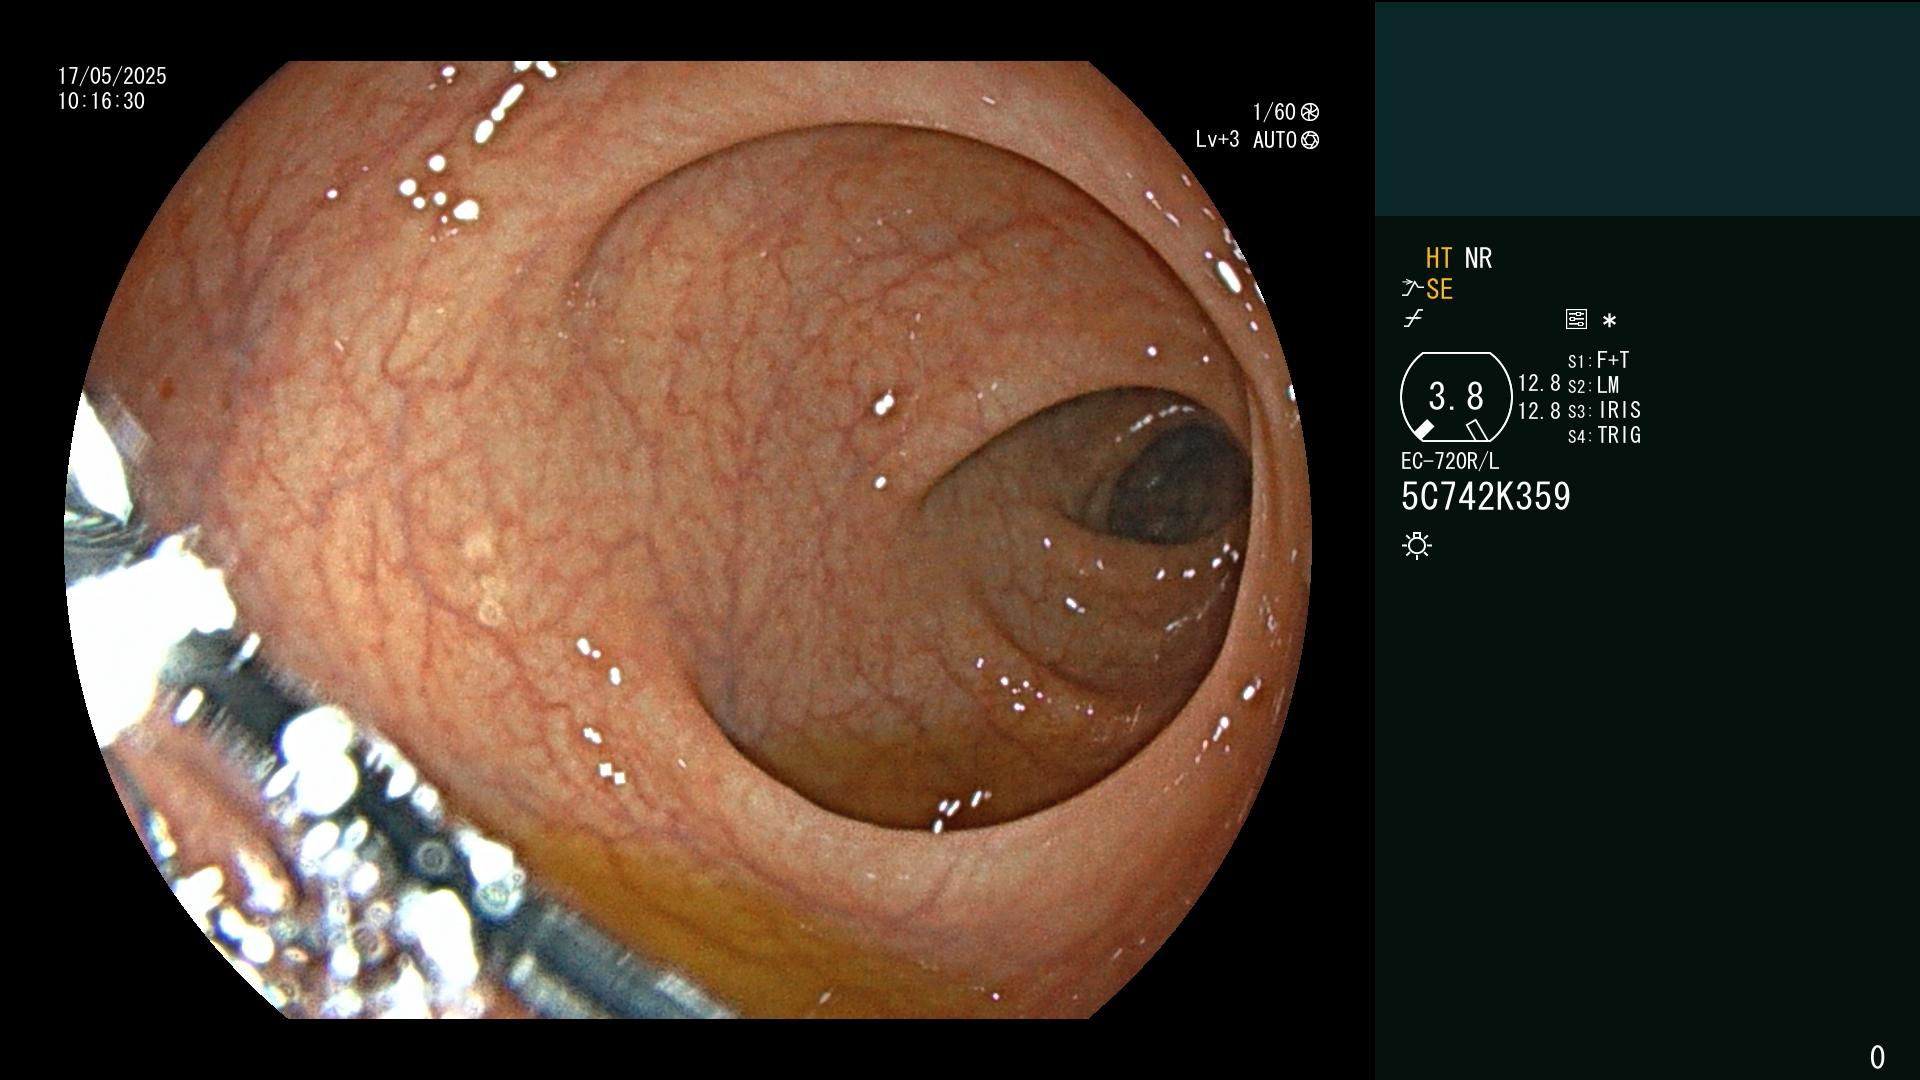Image resolution: width=1920 pixels, height=1080 pixels.
Task: Click the light source lamp icon
Action: click(1417, 545)
